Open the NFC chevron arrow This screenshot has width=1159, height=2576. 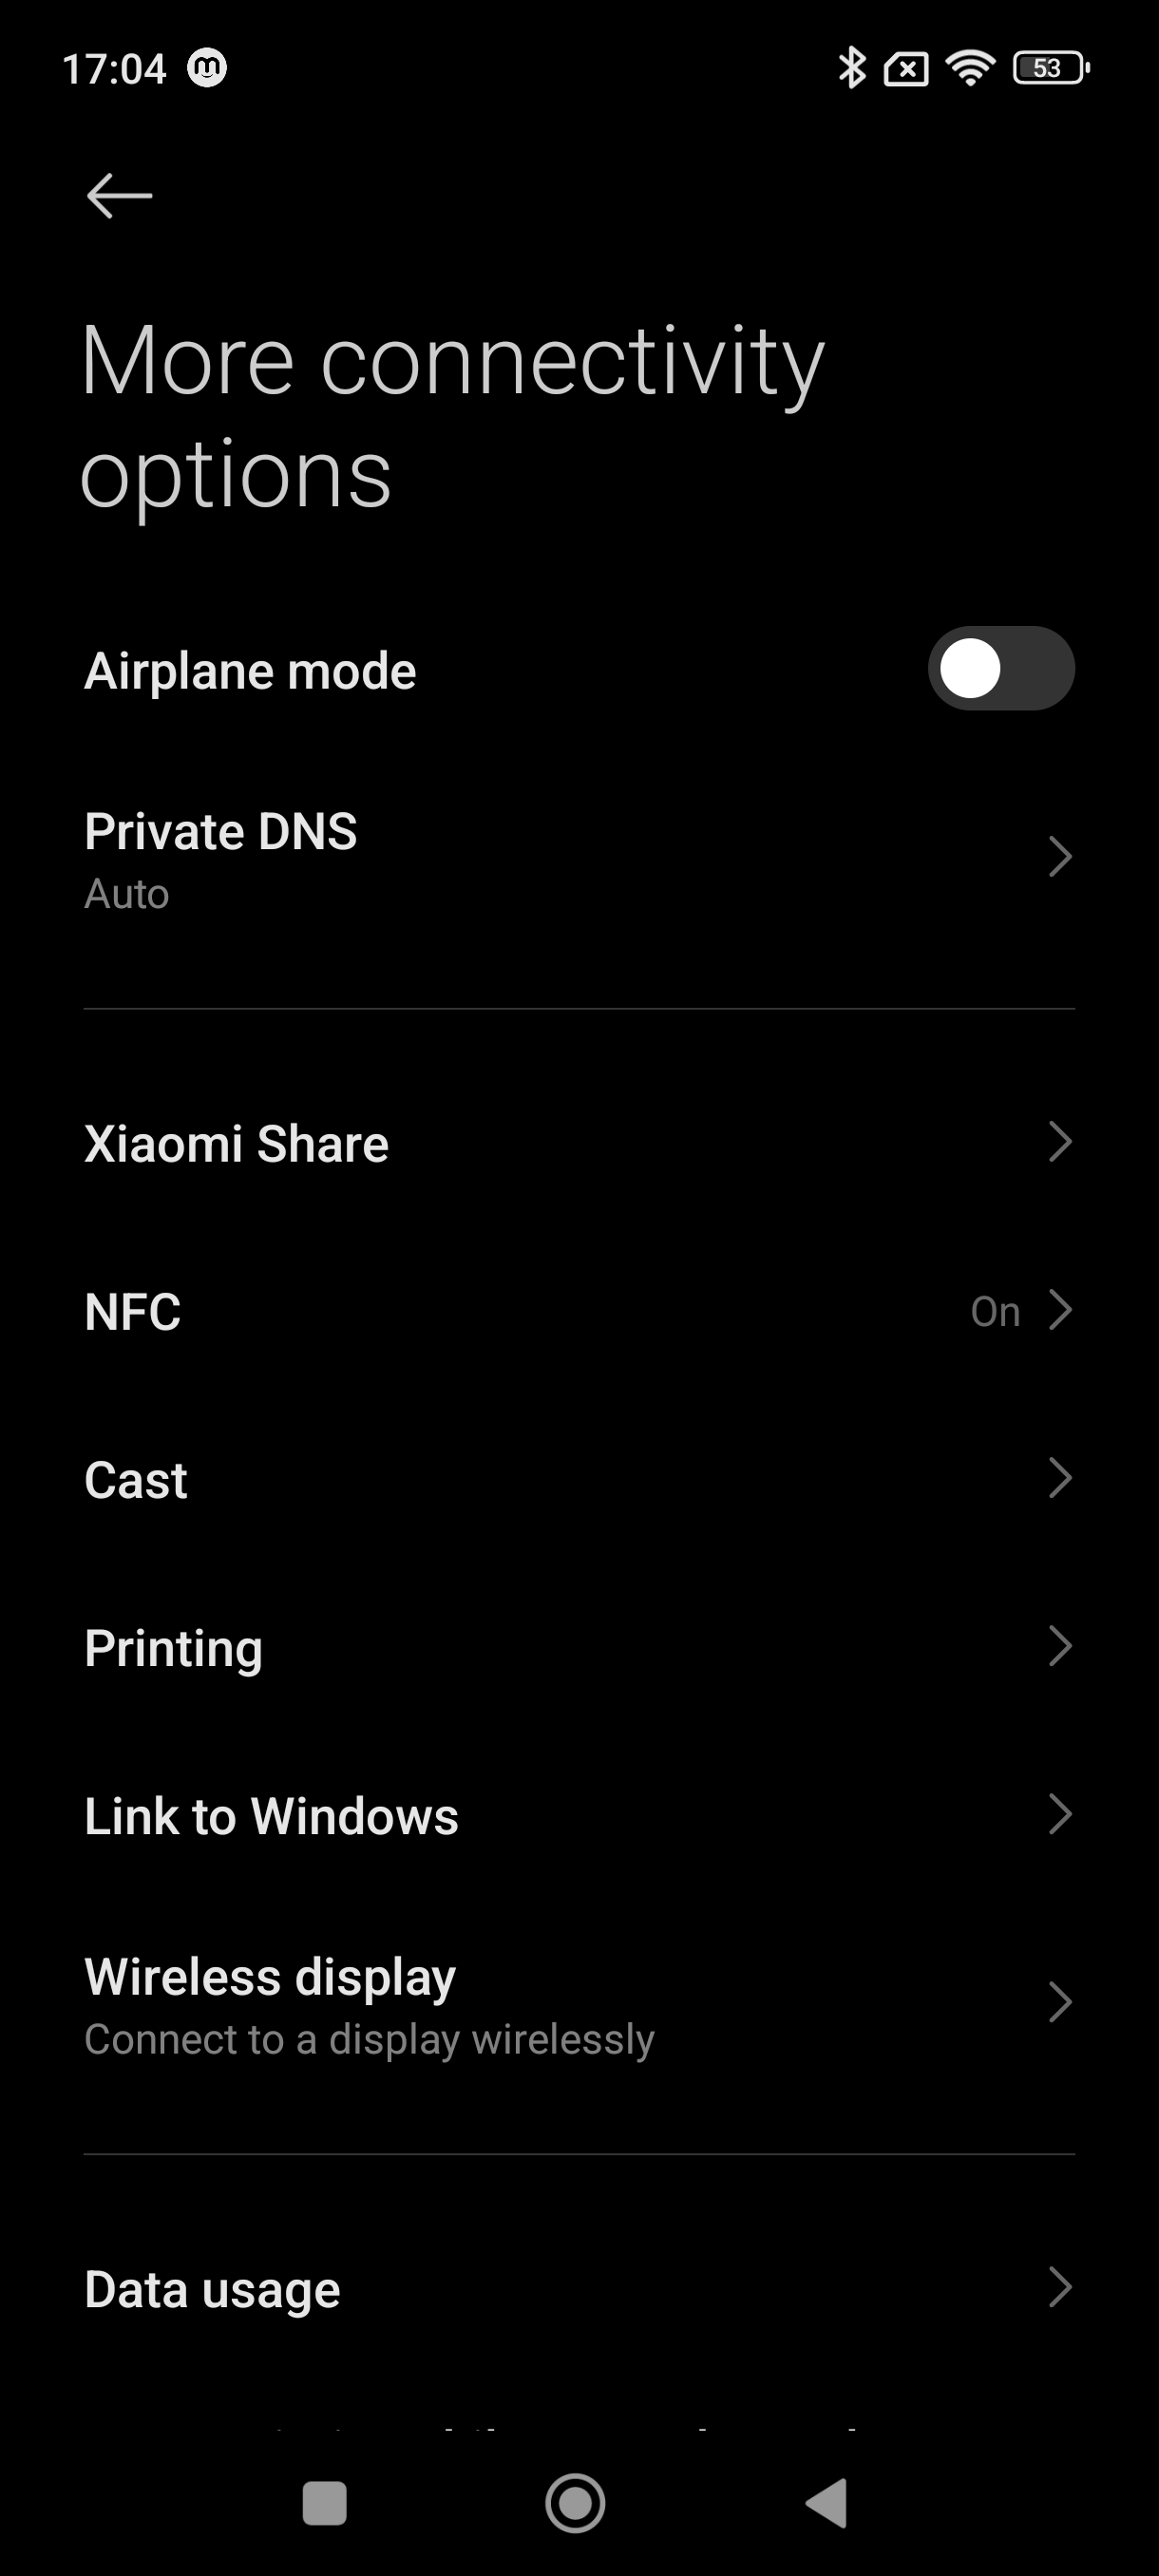[x=1059, y=1310]
